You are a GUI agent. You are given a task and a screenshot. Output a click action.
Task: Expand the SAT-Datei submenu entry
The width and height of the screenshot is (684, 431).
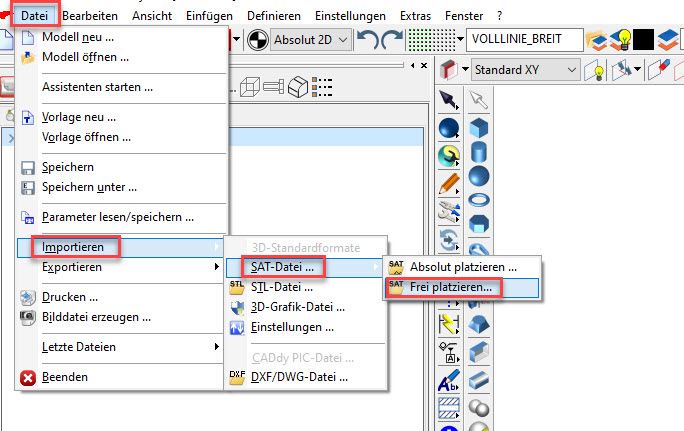point(304,267)
